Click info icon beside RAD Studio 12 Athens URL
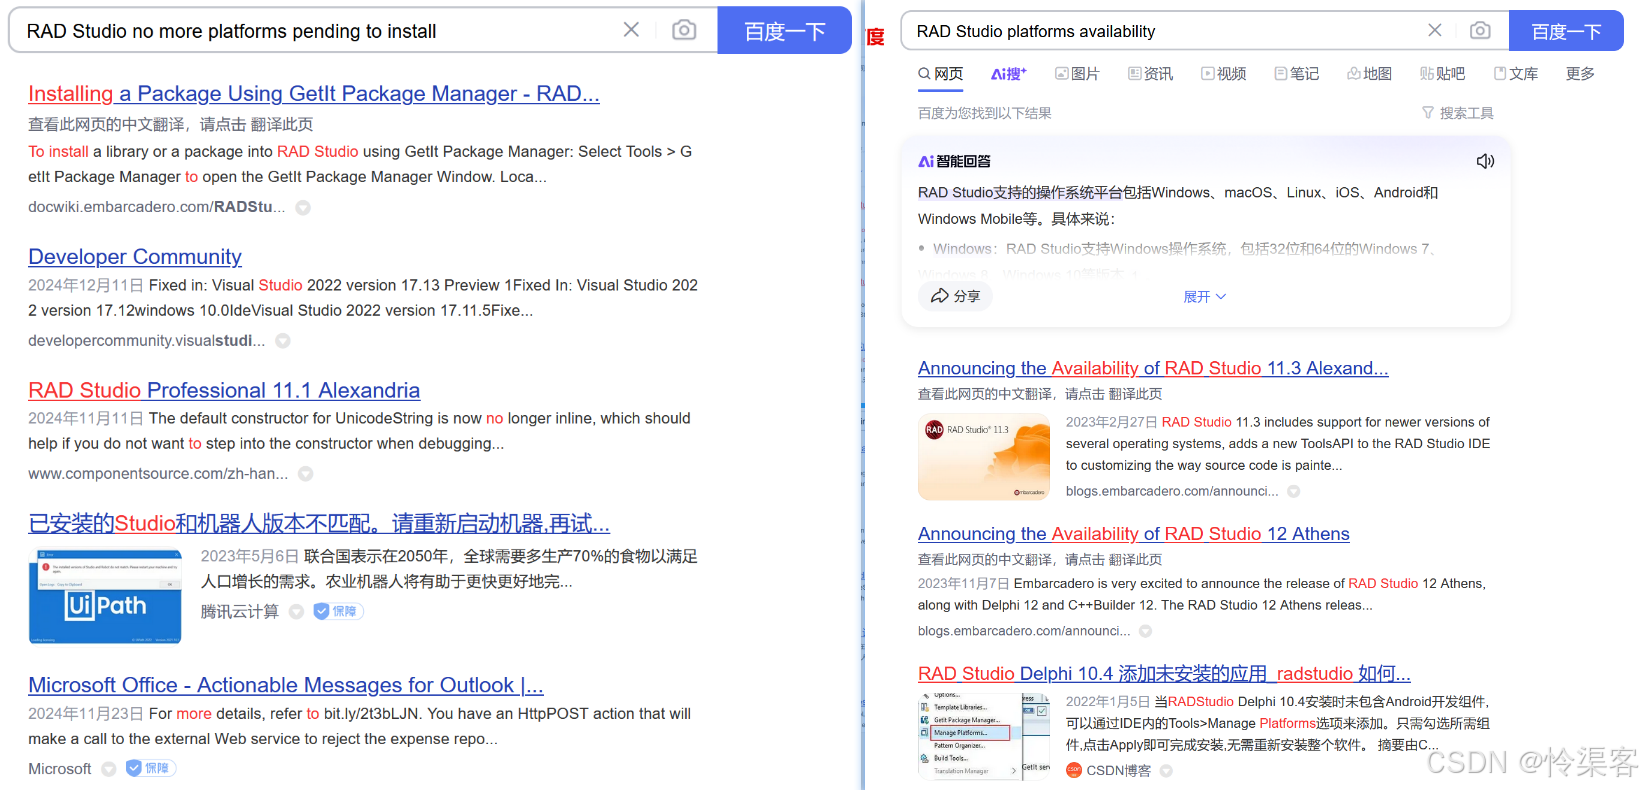The height and width of the screenshot is (790, 1643). 1146,631
